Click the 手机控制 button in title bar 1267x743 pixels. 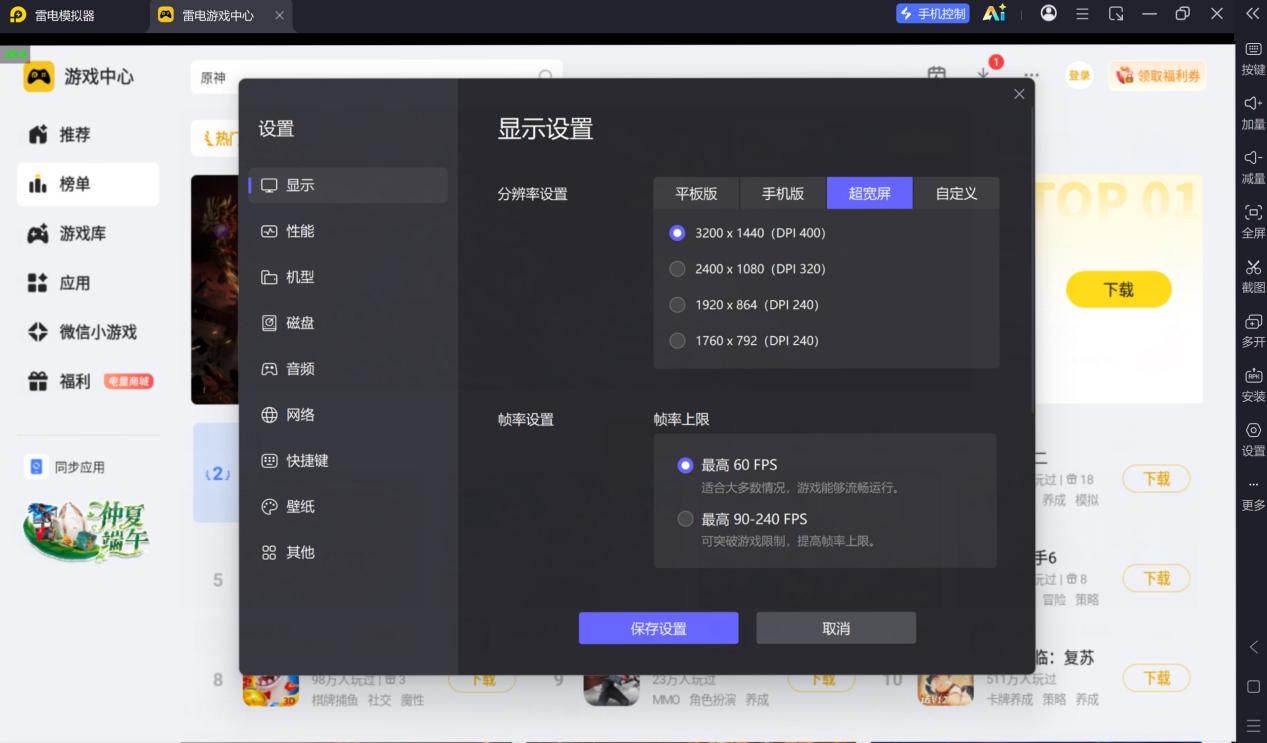[x=933, y=14]
